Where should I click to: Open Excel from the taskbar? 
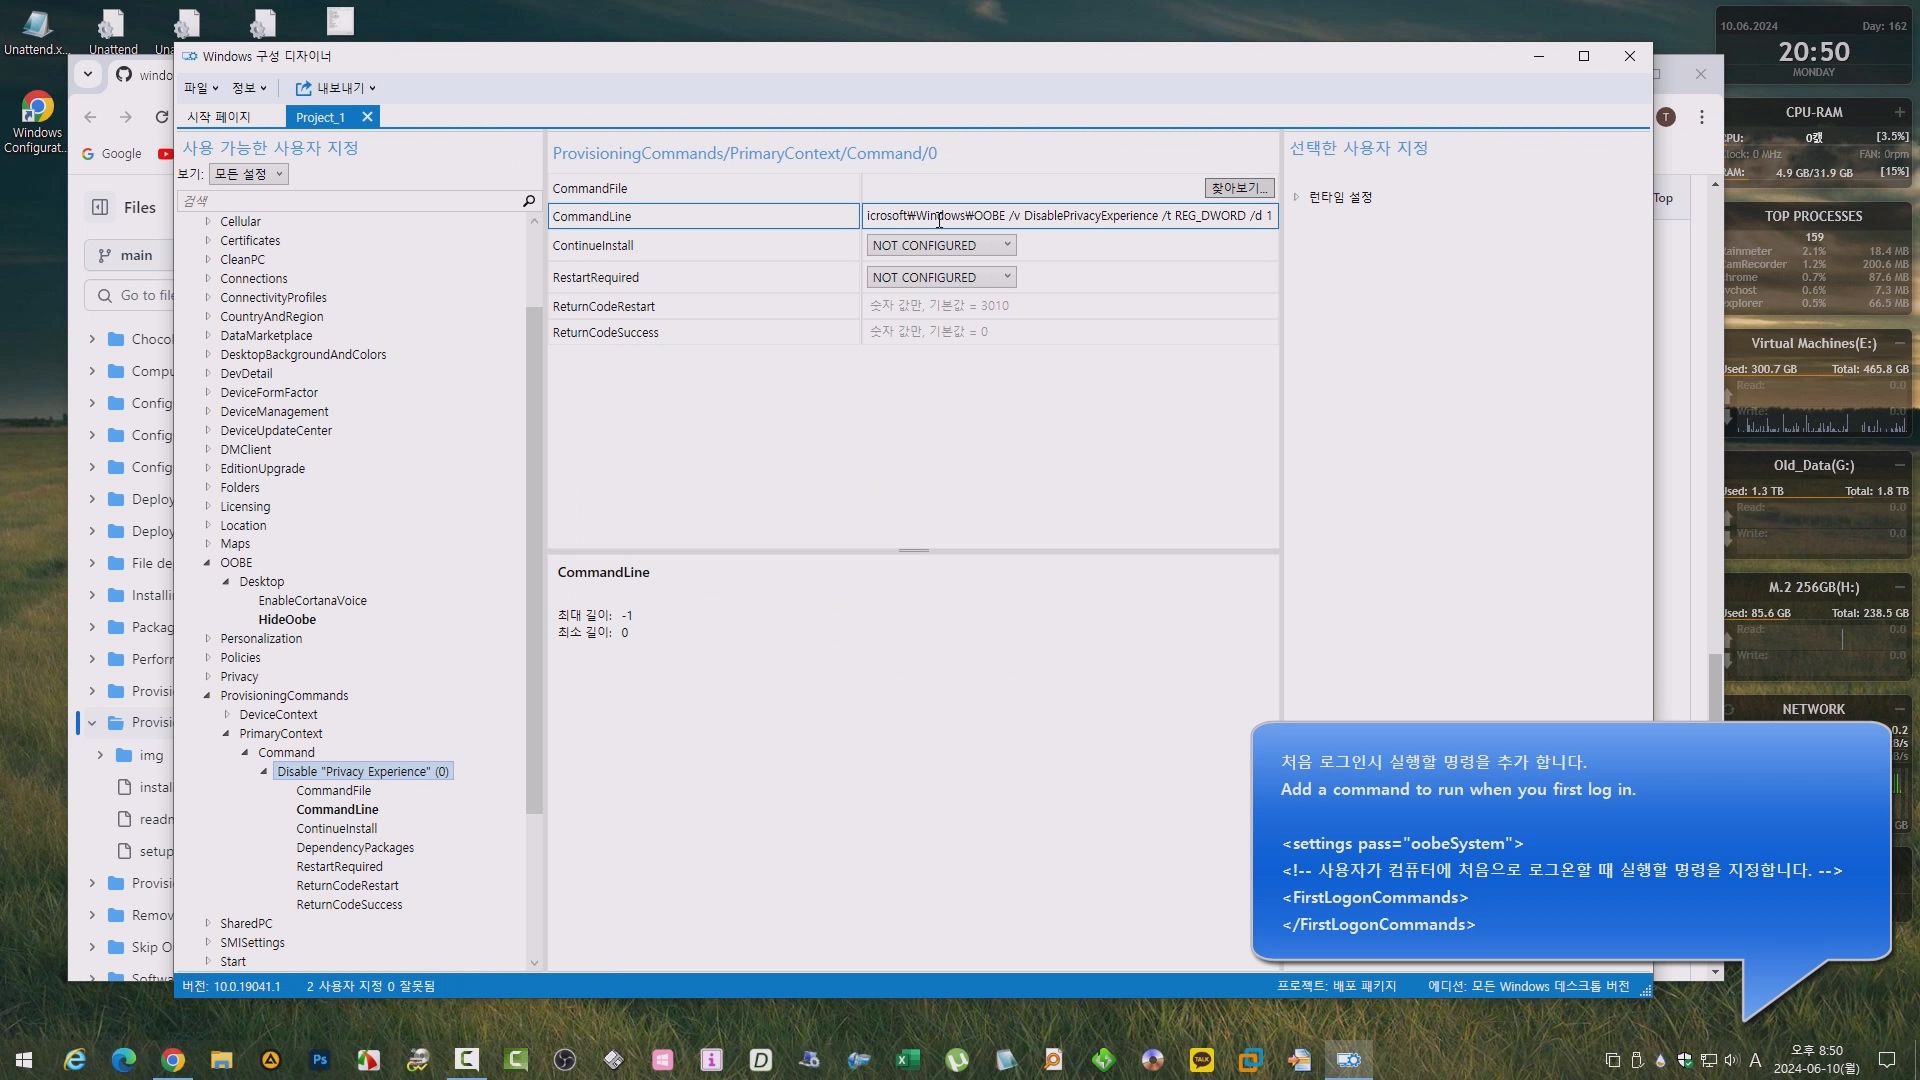pos(907,1060)
